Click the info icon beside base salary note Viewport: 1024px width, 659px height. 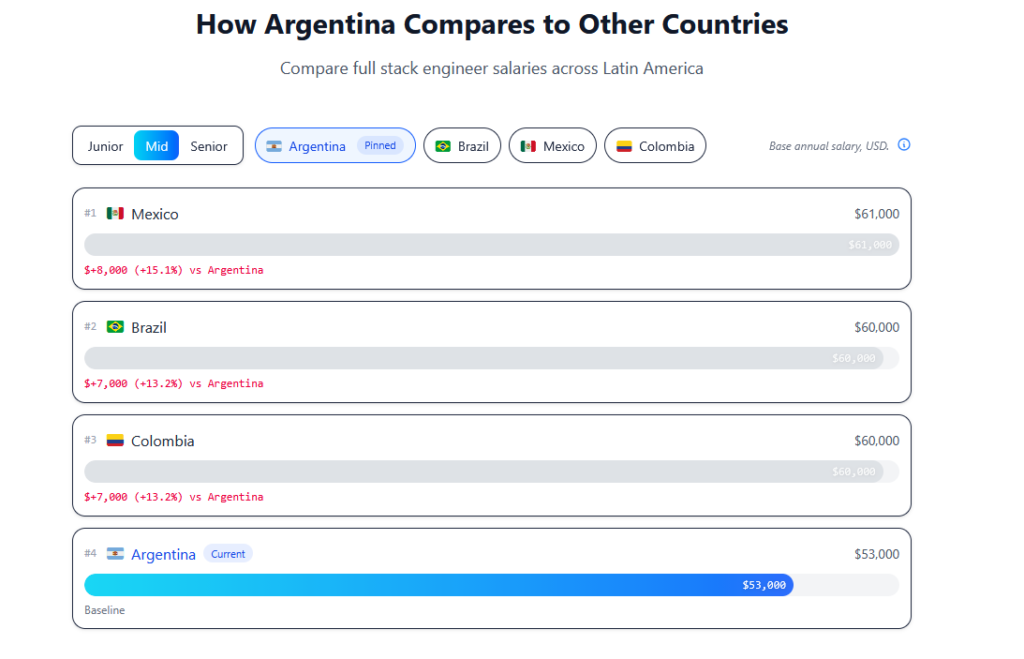904,145
